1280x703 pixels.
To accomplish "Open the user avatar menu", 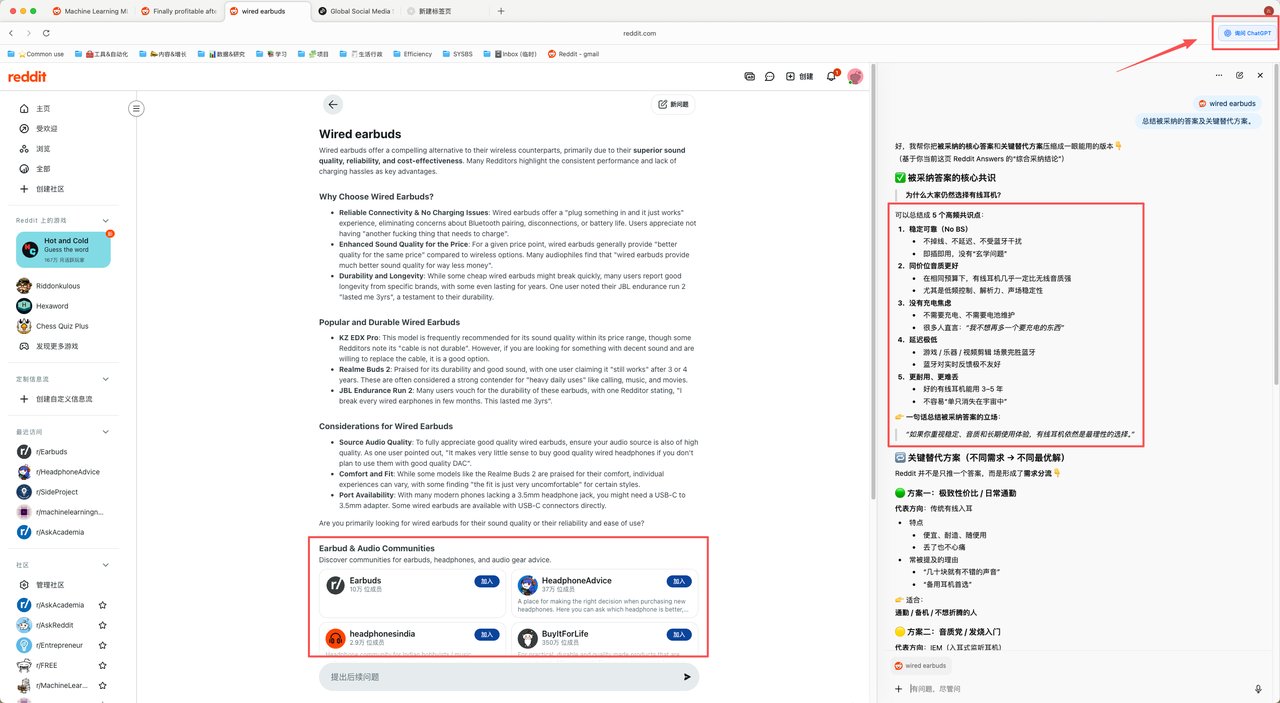I will [855, 76].
